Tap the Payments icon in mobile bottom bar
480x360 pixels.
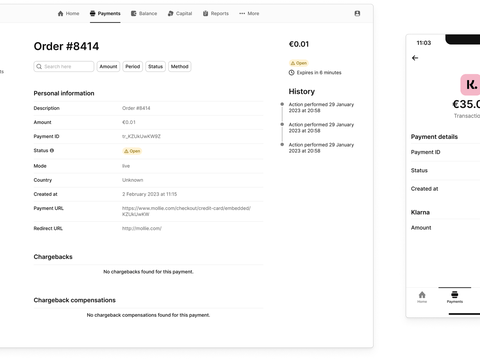455,297
